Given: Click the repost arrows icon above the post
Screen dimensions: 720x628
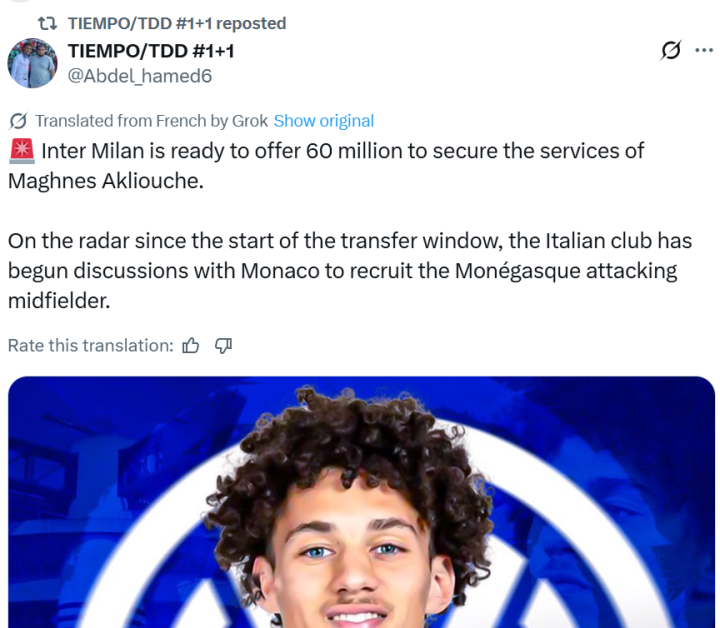Looking at the screenshot, I should [47, 23].
